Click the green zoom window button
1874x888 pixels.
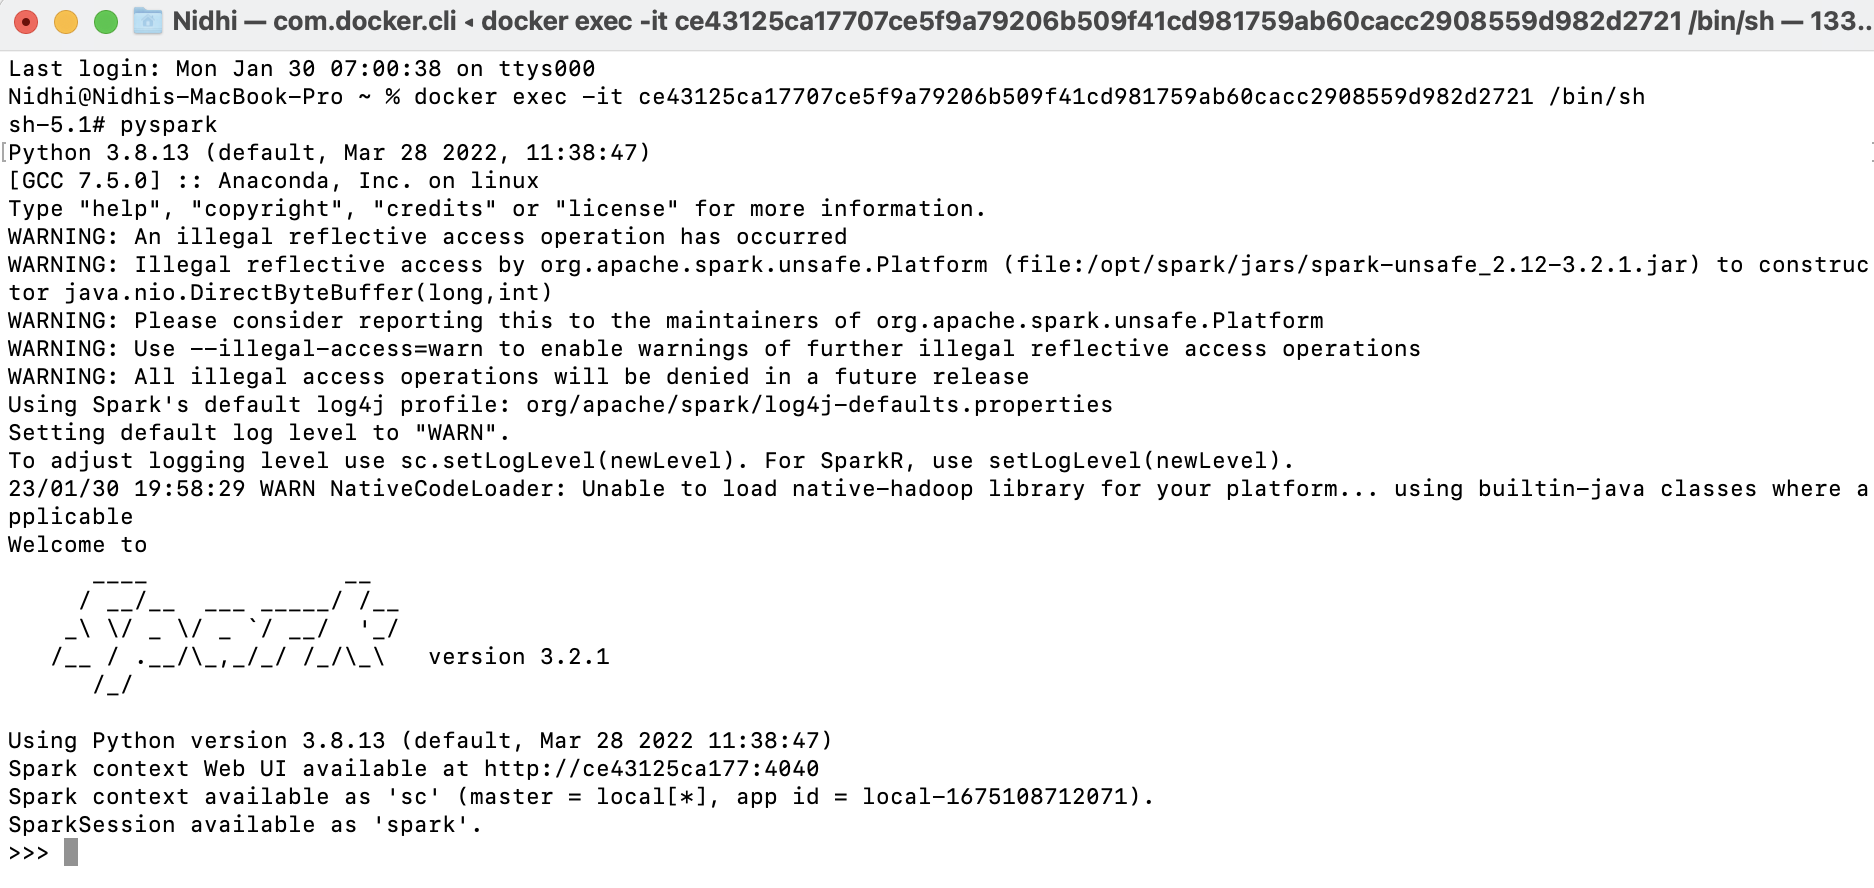coord(105,21)
